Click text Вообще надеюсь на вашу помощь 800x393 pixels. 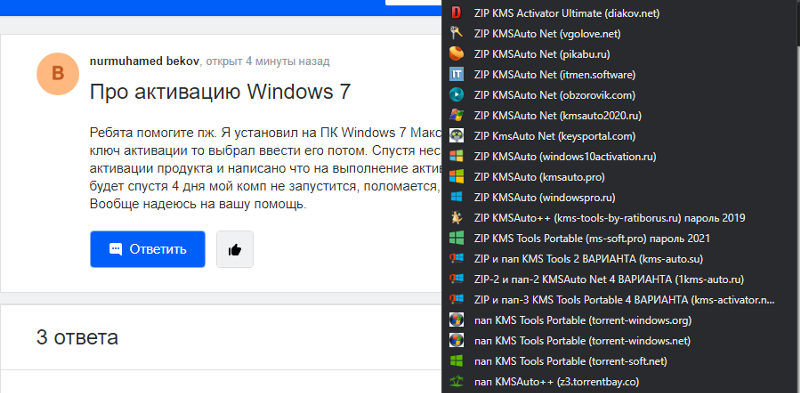tap(198, 204)
